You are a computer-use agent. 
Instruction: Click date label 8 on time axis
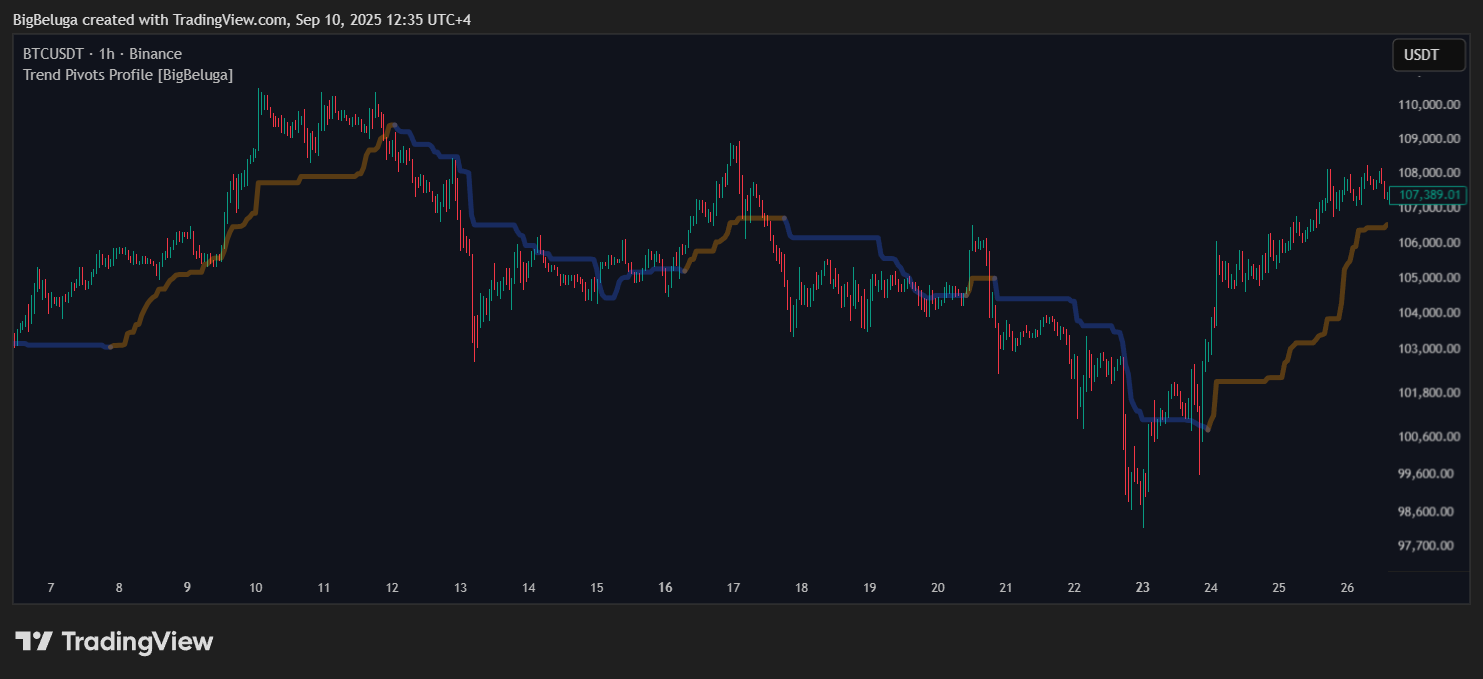(x=119, y=588)
